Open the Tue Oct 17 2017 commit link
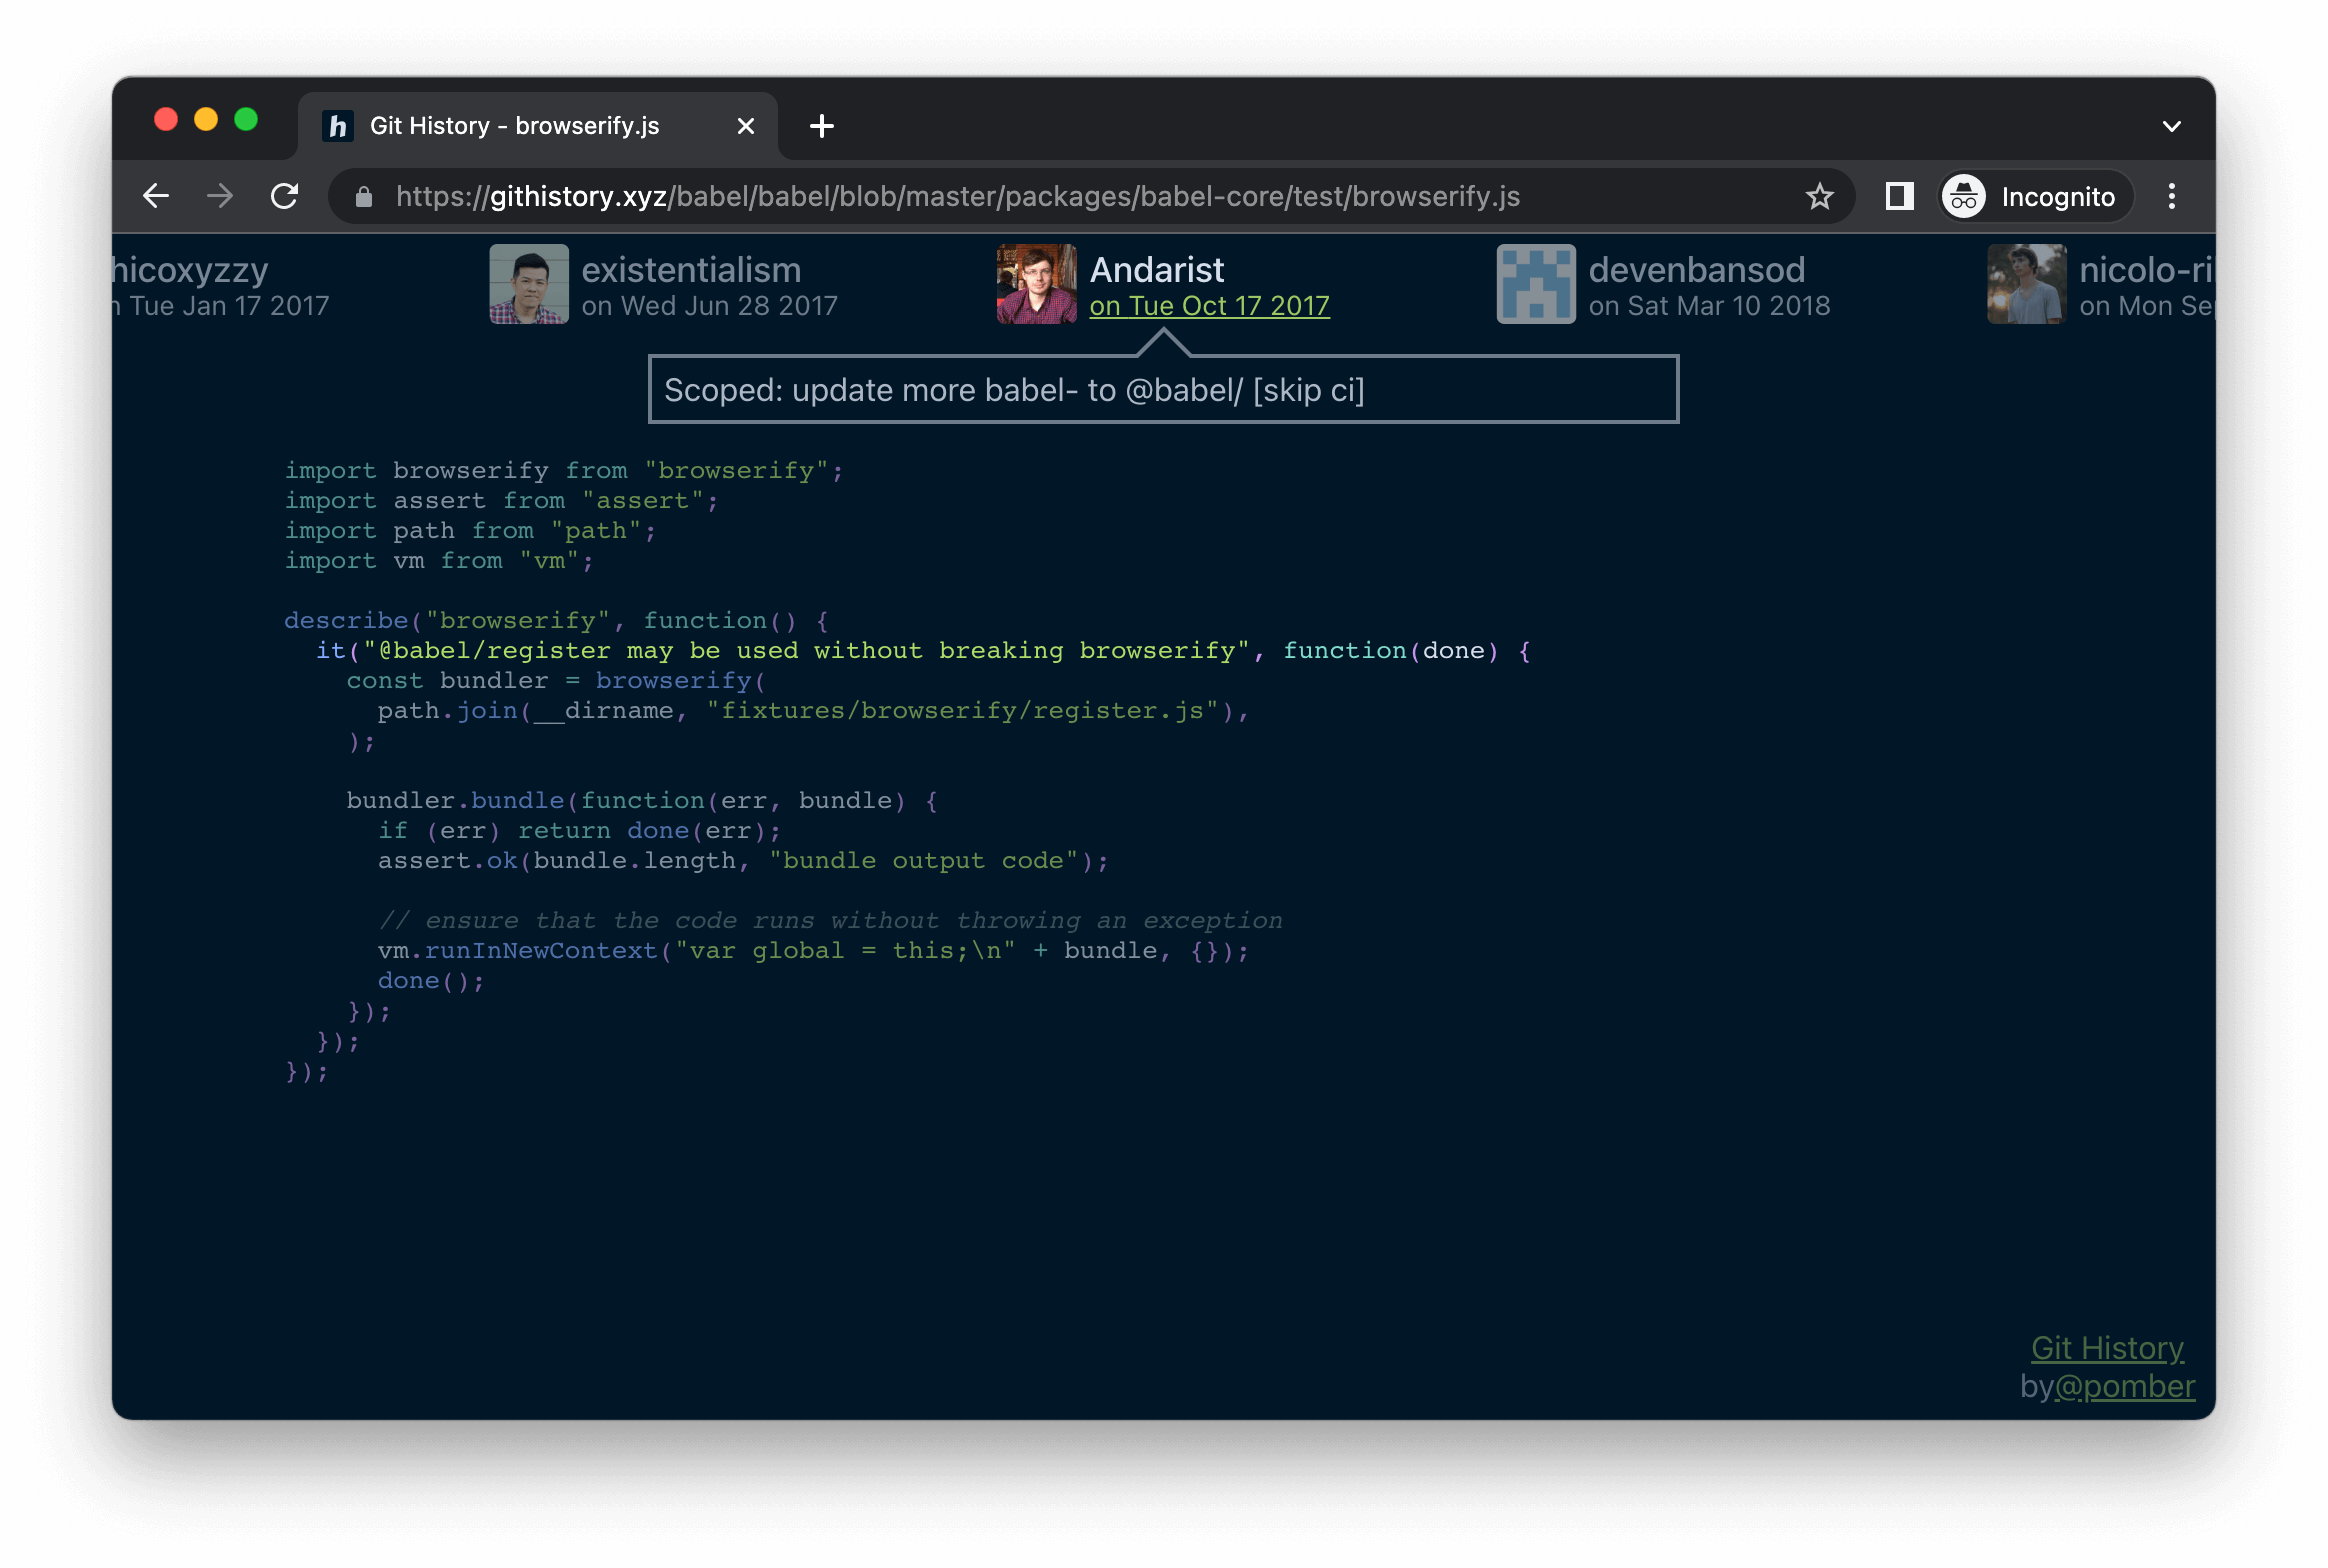The image size is (2328, 1568). 1209,306
